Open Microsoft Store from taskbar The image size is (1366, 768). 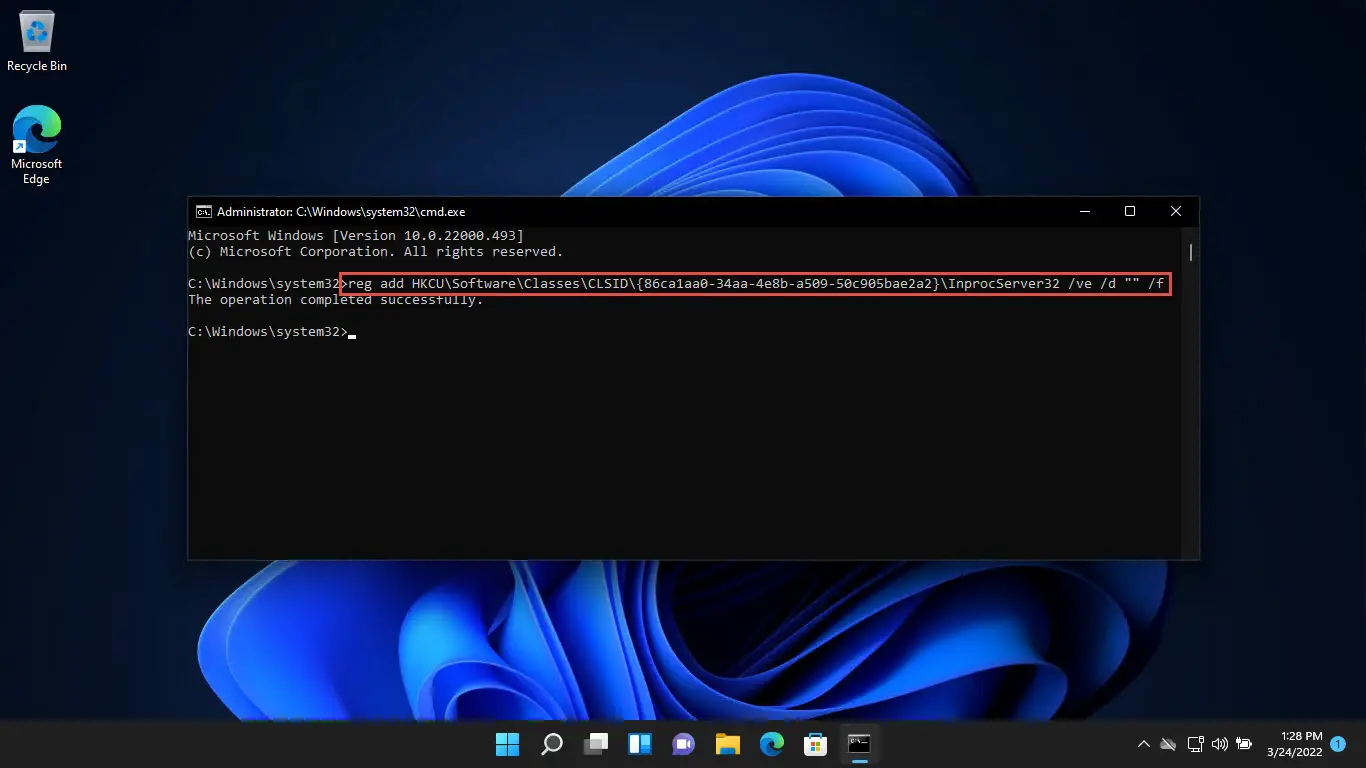click(x=815, y=744)
